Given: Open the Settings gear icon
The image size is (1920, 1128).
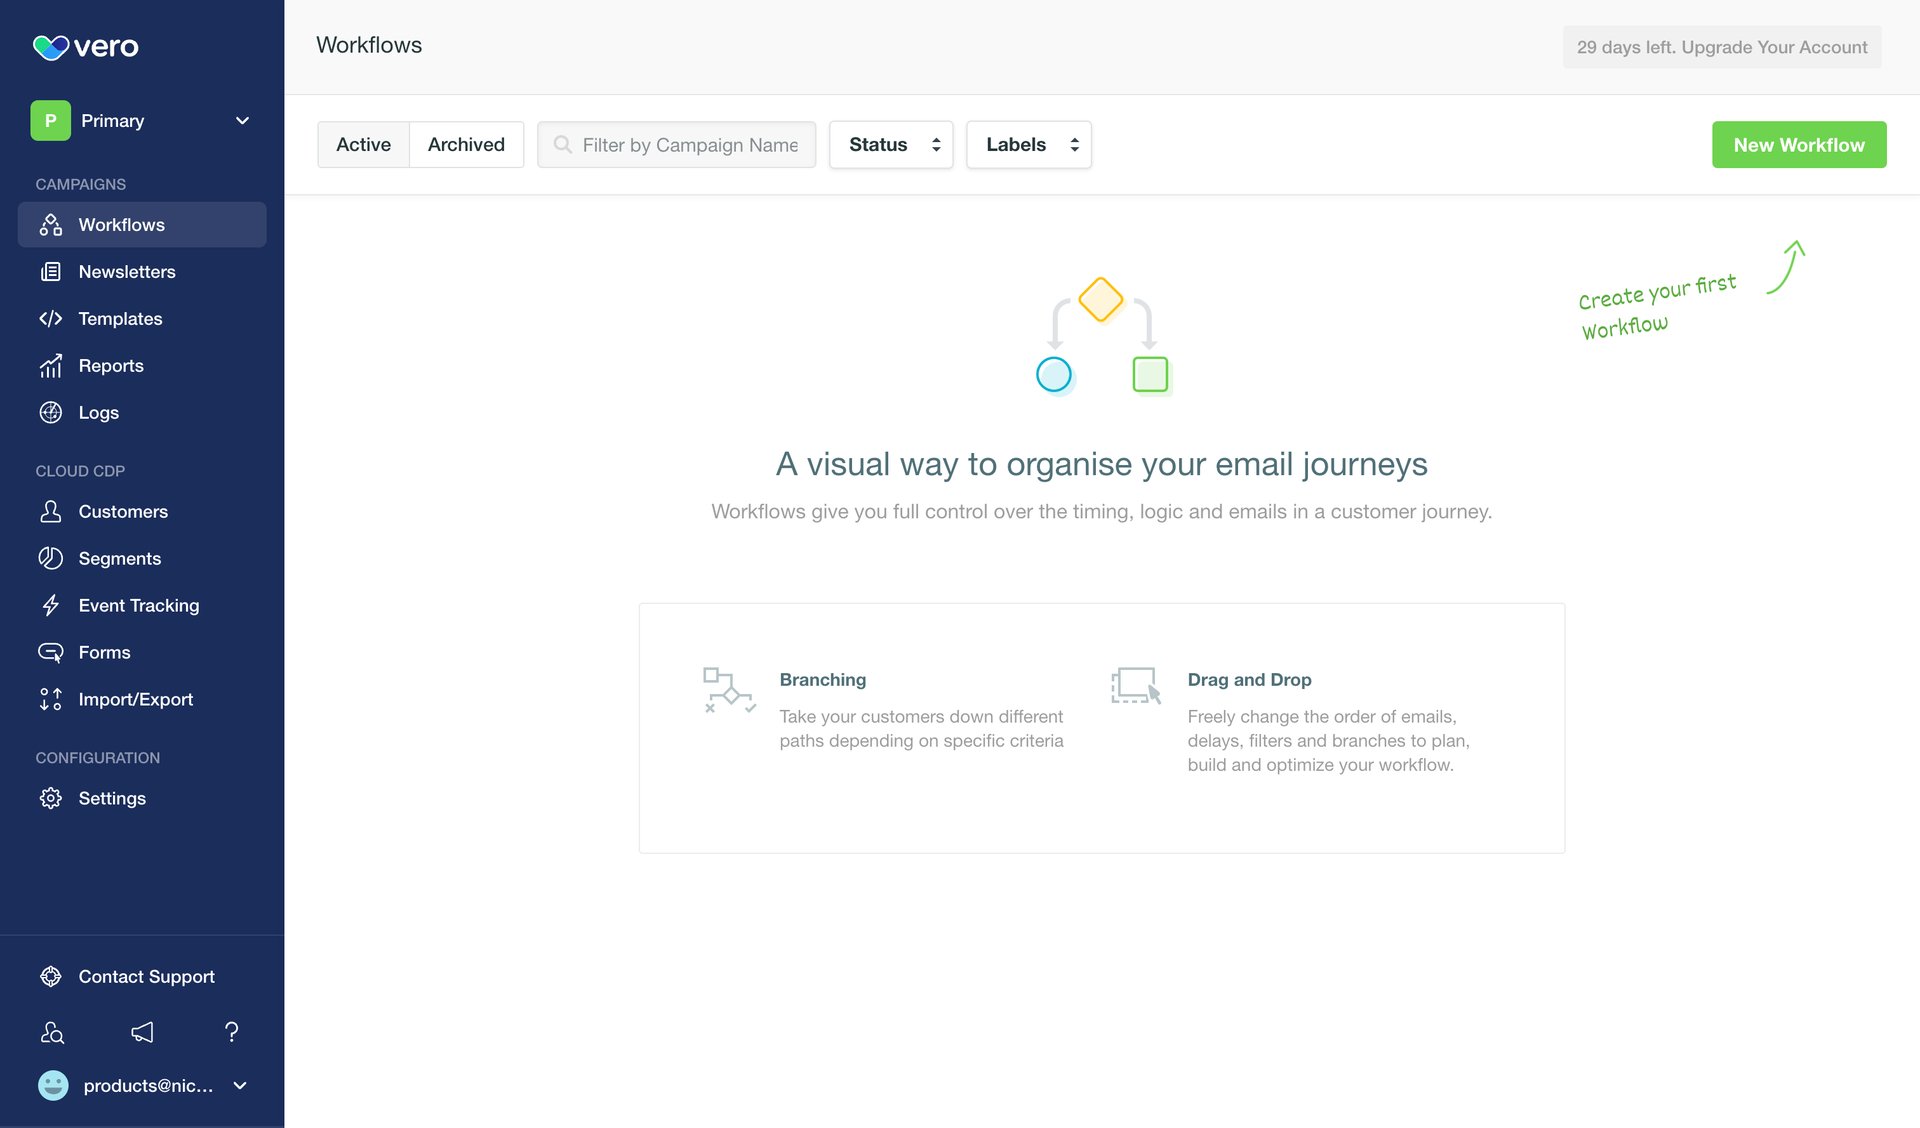Looking at the screenshot, I should pos(51,798).
